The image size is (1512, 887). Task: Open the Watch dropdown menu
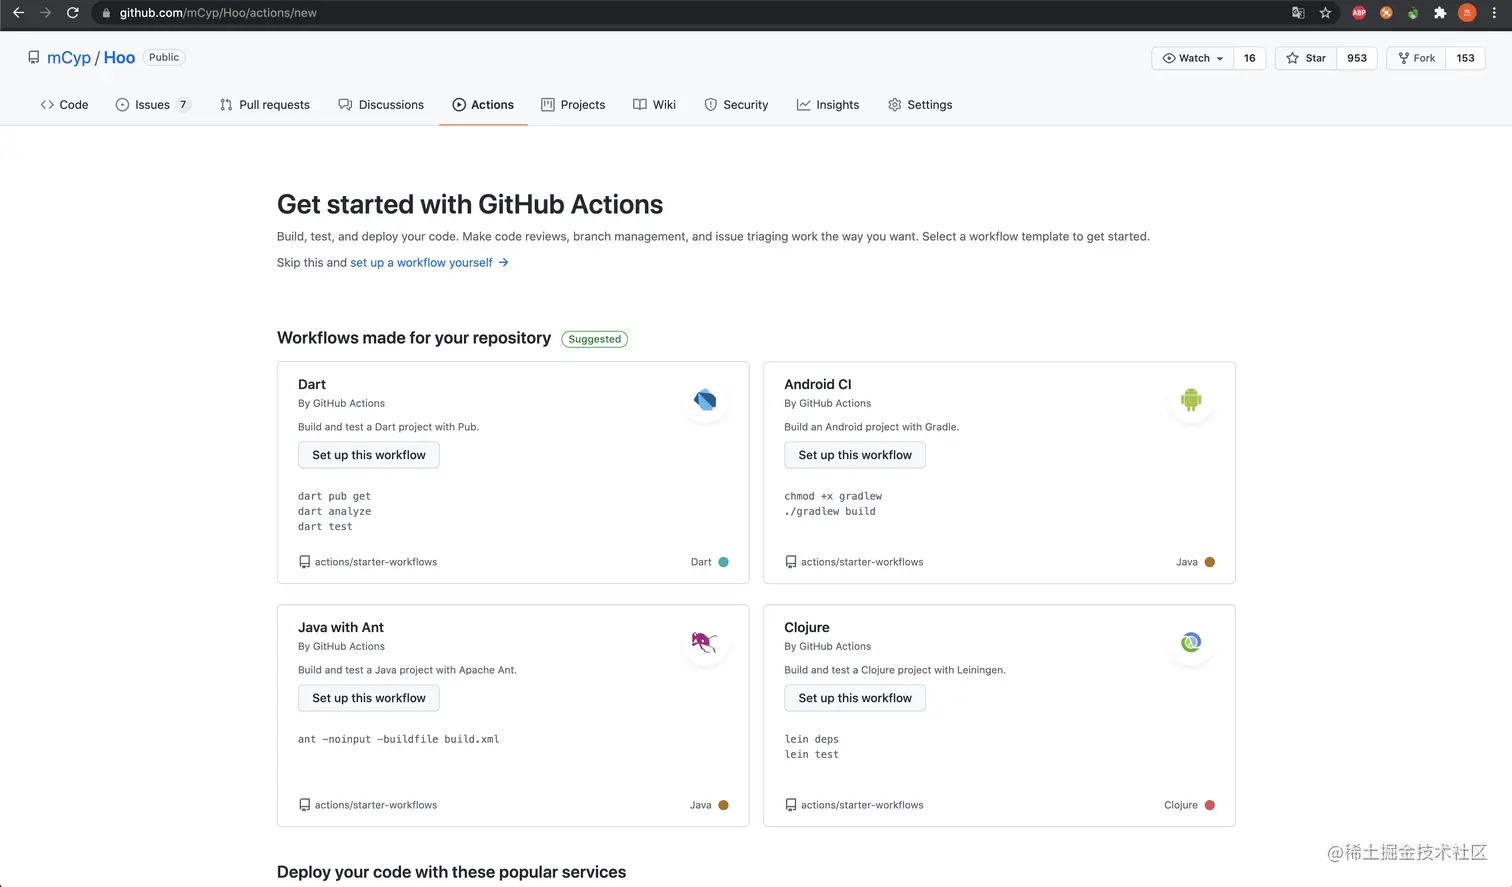coord(1193,58)
